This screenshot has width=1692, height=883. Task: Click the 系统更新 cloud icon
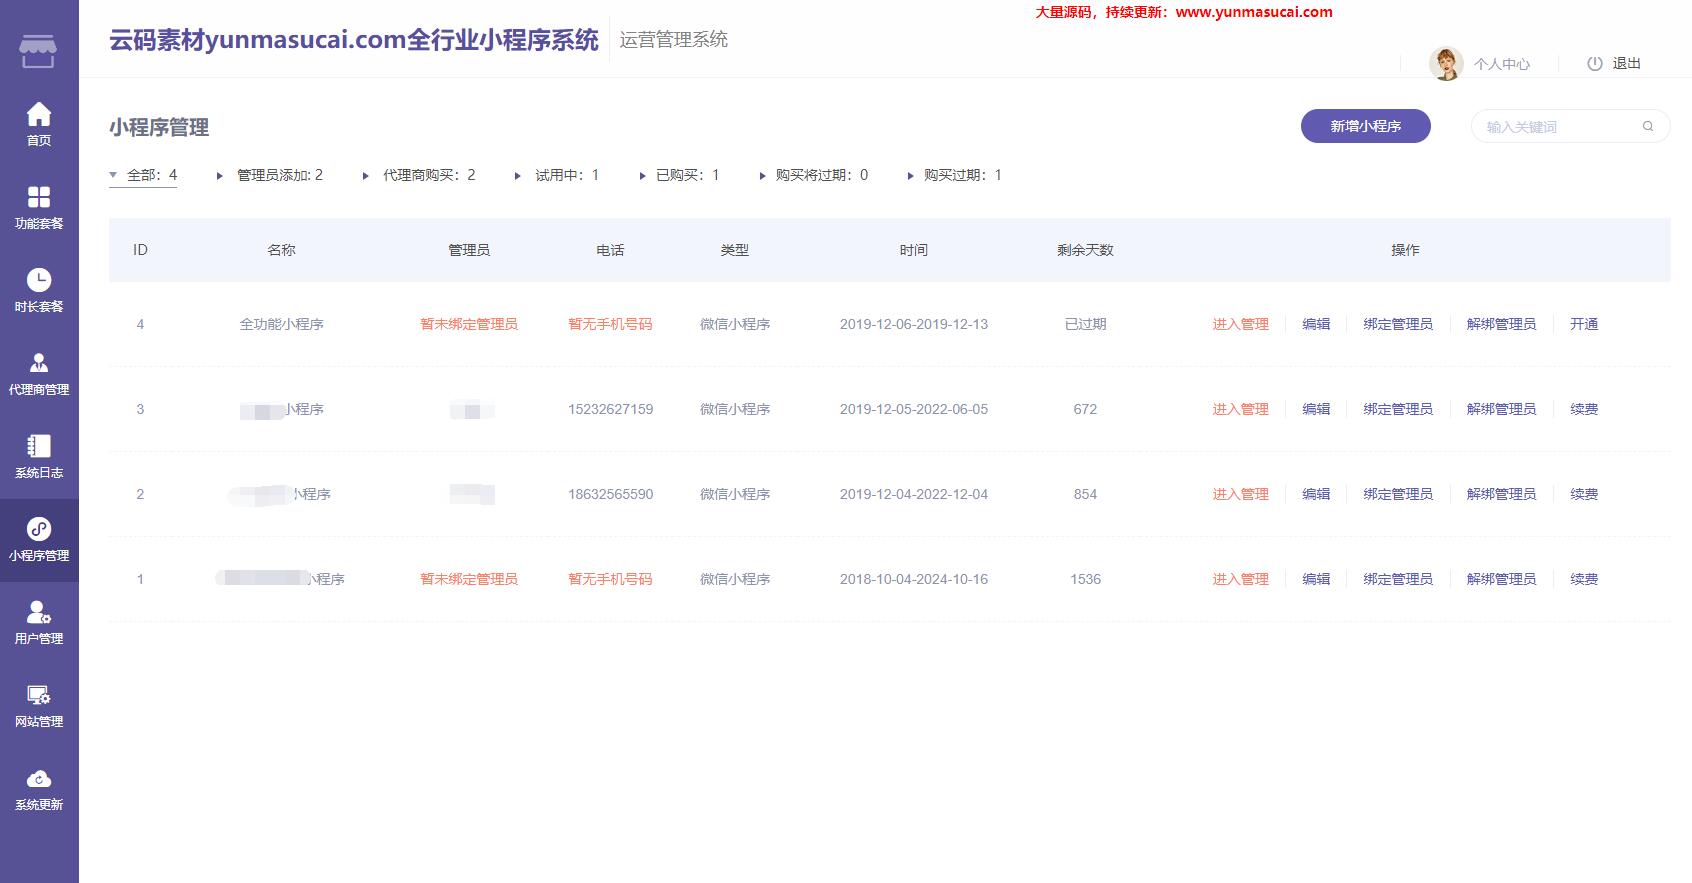39,779
